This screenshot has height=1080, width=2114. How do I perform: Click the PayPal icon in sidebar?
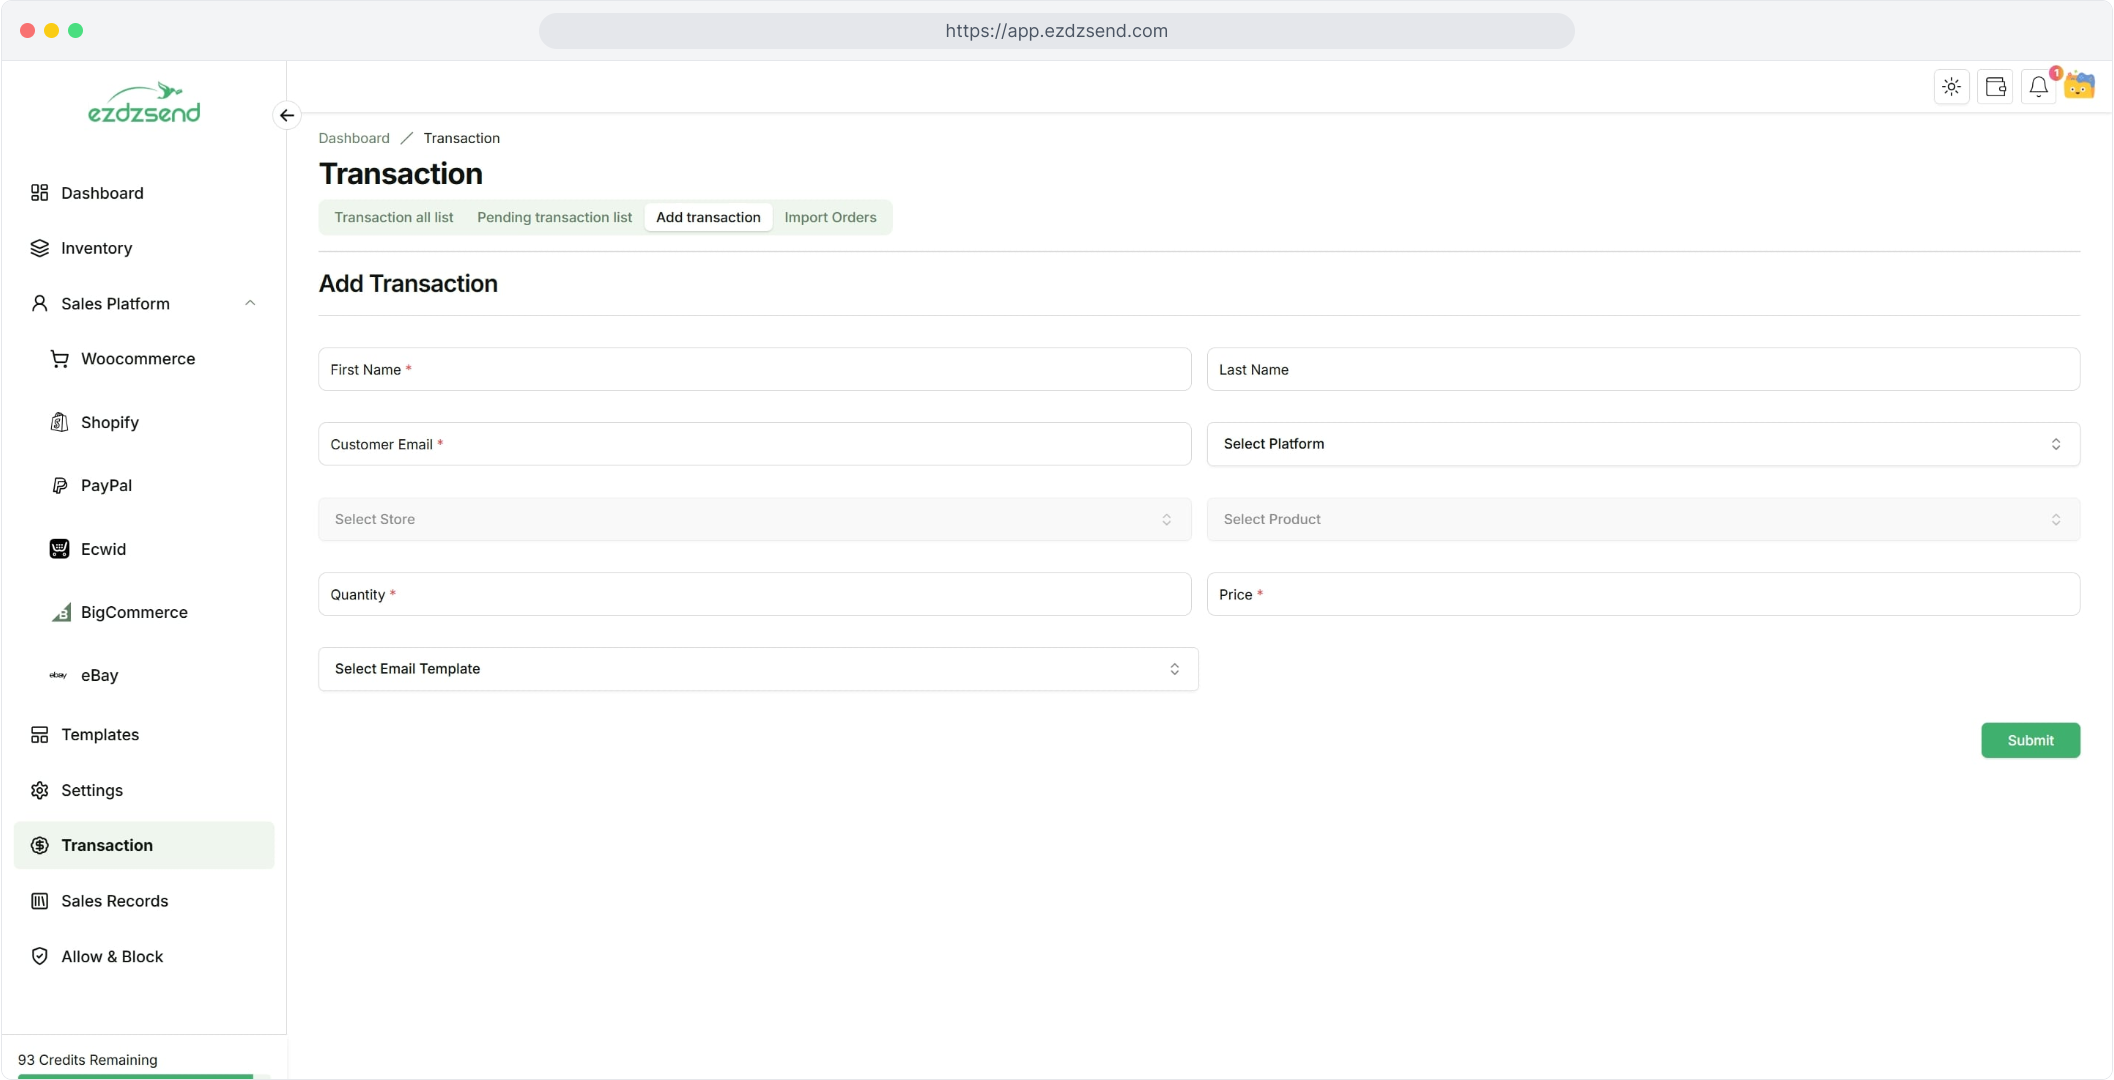(60, 485)
